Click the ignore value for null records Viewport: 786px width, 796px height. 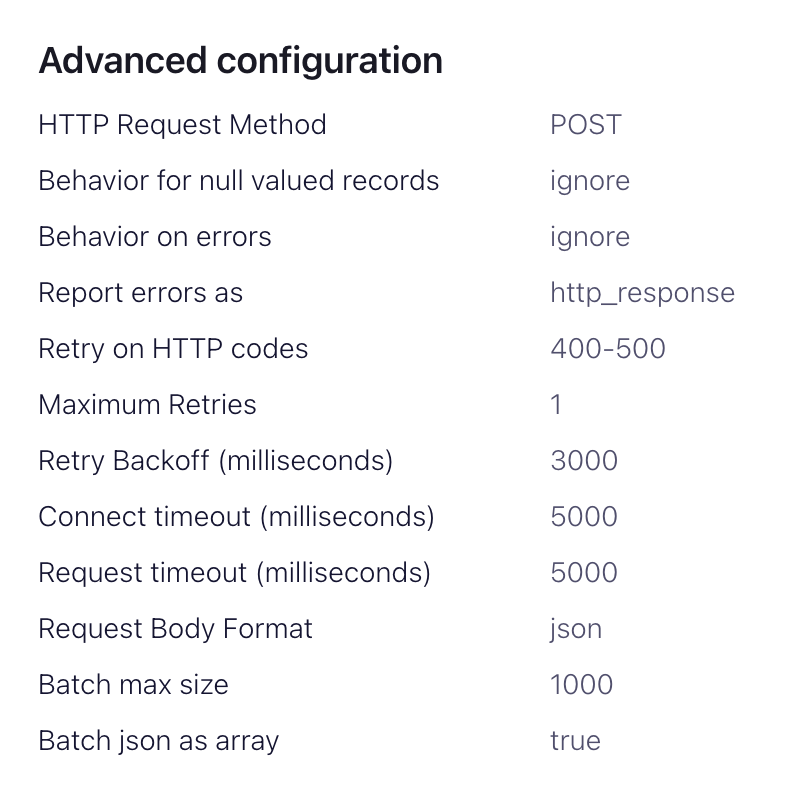[x=590, y=181]
